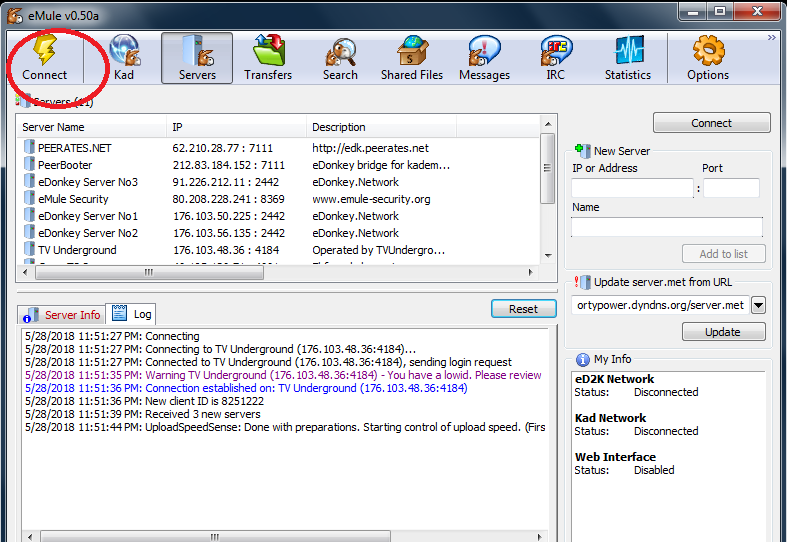
Task: Sort by Description column header
Action: 381,127
